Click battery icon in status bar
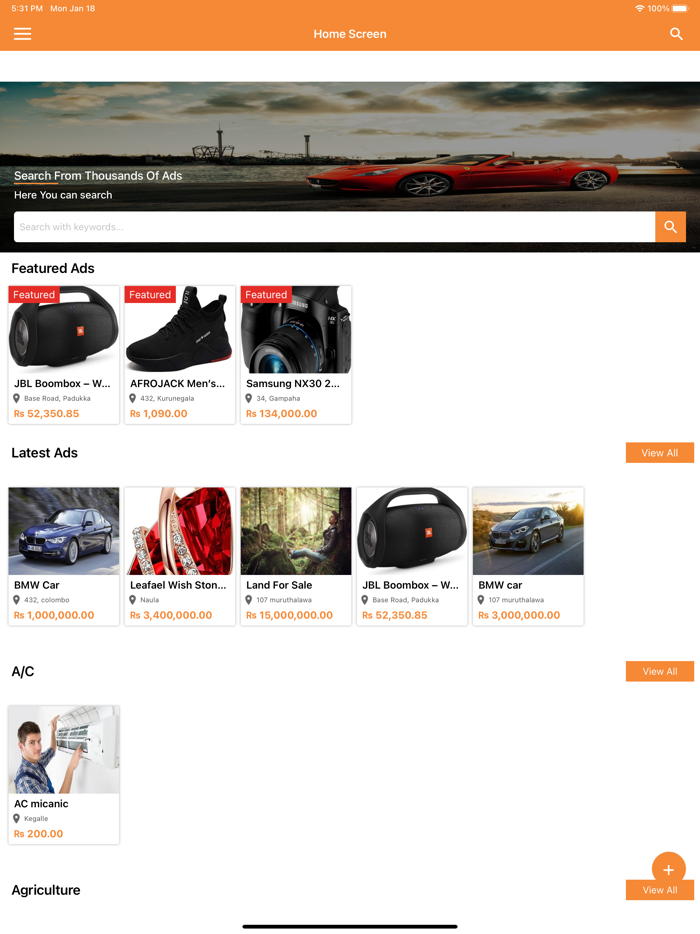Viewport: 700px width, 934px height. click(680, 8)
